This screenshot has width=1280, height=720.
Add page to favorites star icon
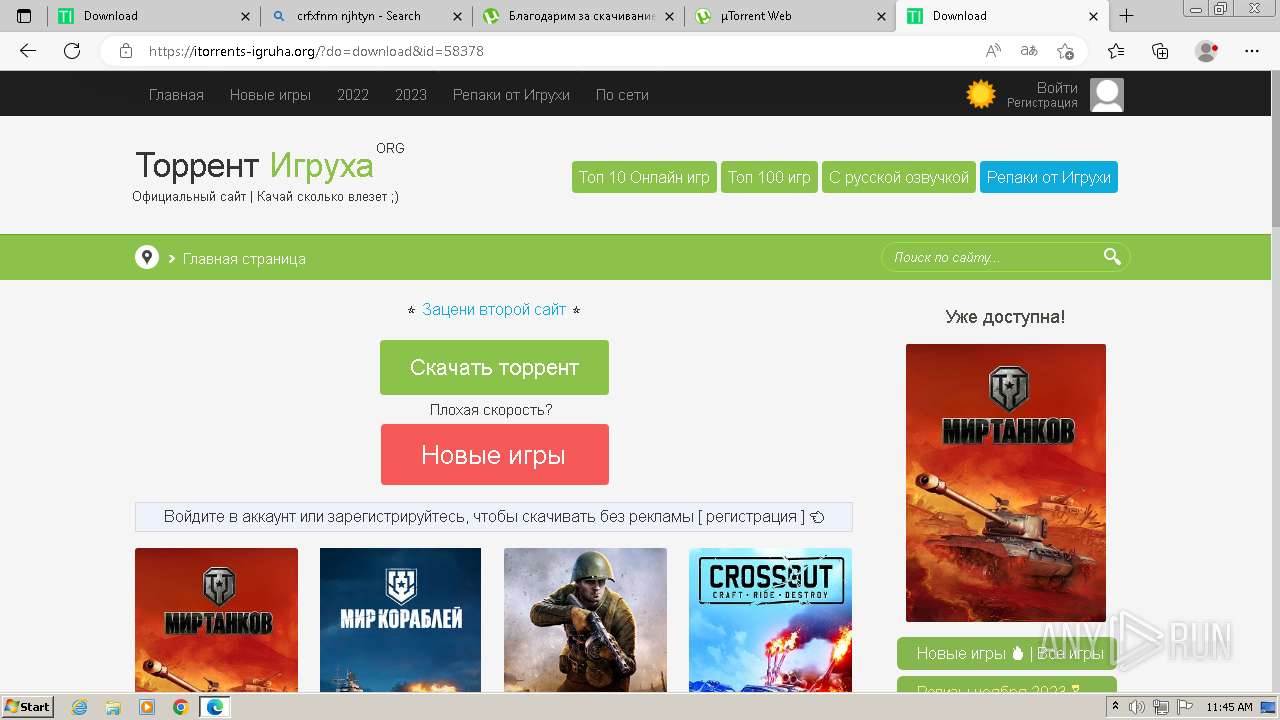click(1065, 51)
